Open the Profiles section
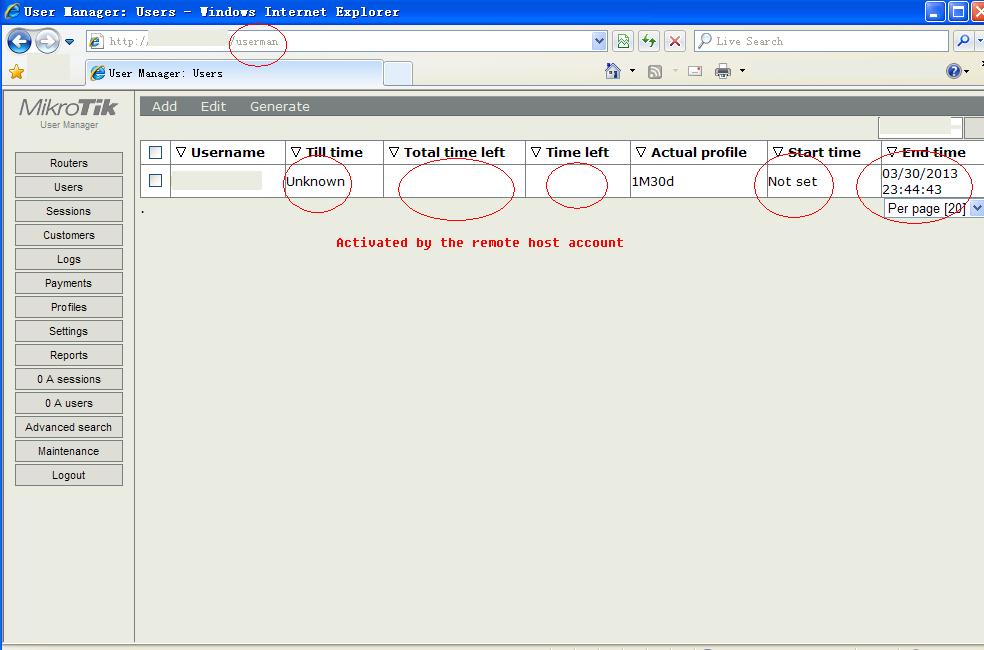This screenshot has height=650, width=984. point(69,307)
